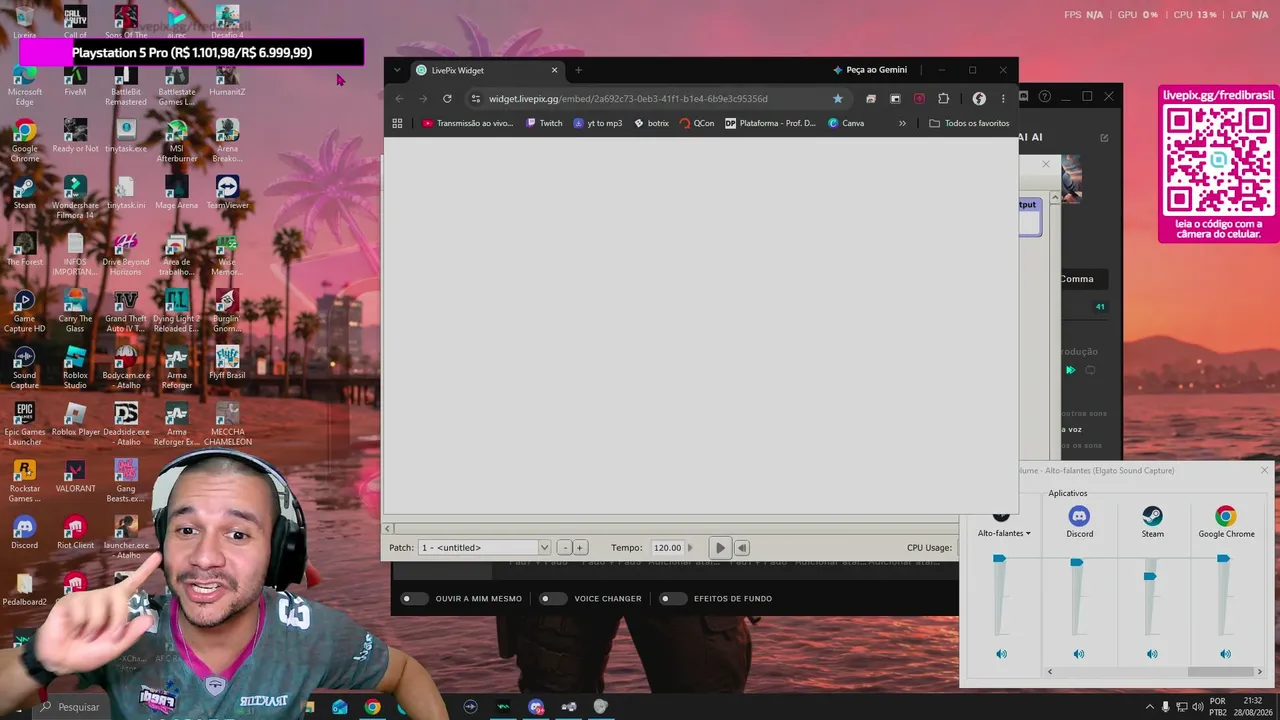Open Chrome from the Windows taskbar

[x=372, y=707]
